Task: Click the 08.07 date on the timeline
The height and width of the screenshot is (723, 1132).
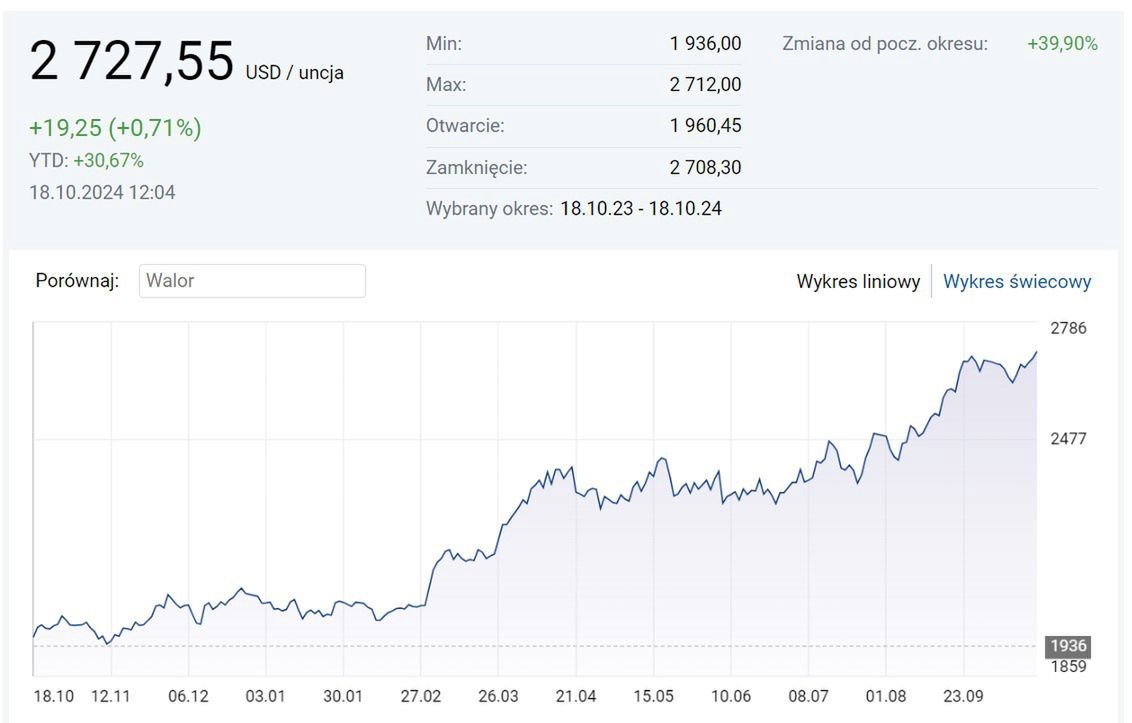Action: click(808, 696)
